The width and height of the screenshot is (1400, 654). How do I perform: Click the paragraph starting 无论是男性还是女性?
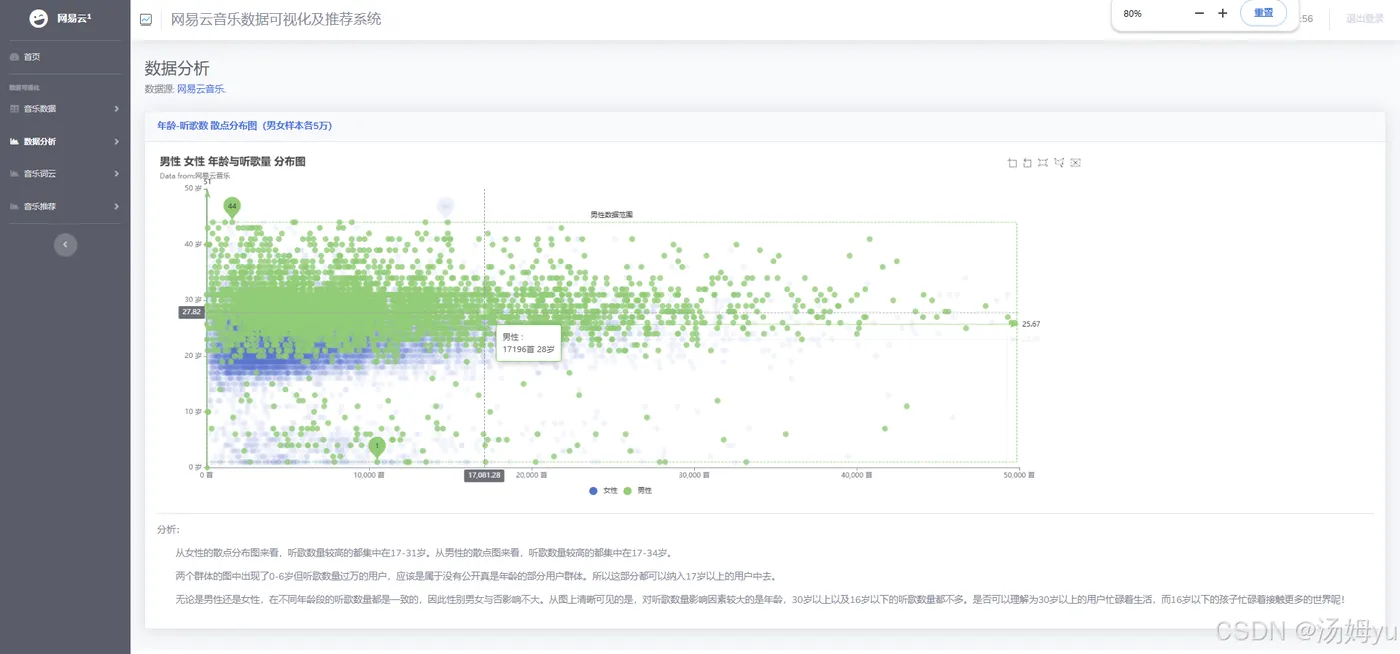760,599
